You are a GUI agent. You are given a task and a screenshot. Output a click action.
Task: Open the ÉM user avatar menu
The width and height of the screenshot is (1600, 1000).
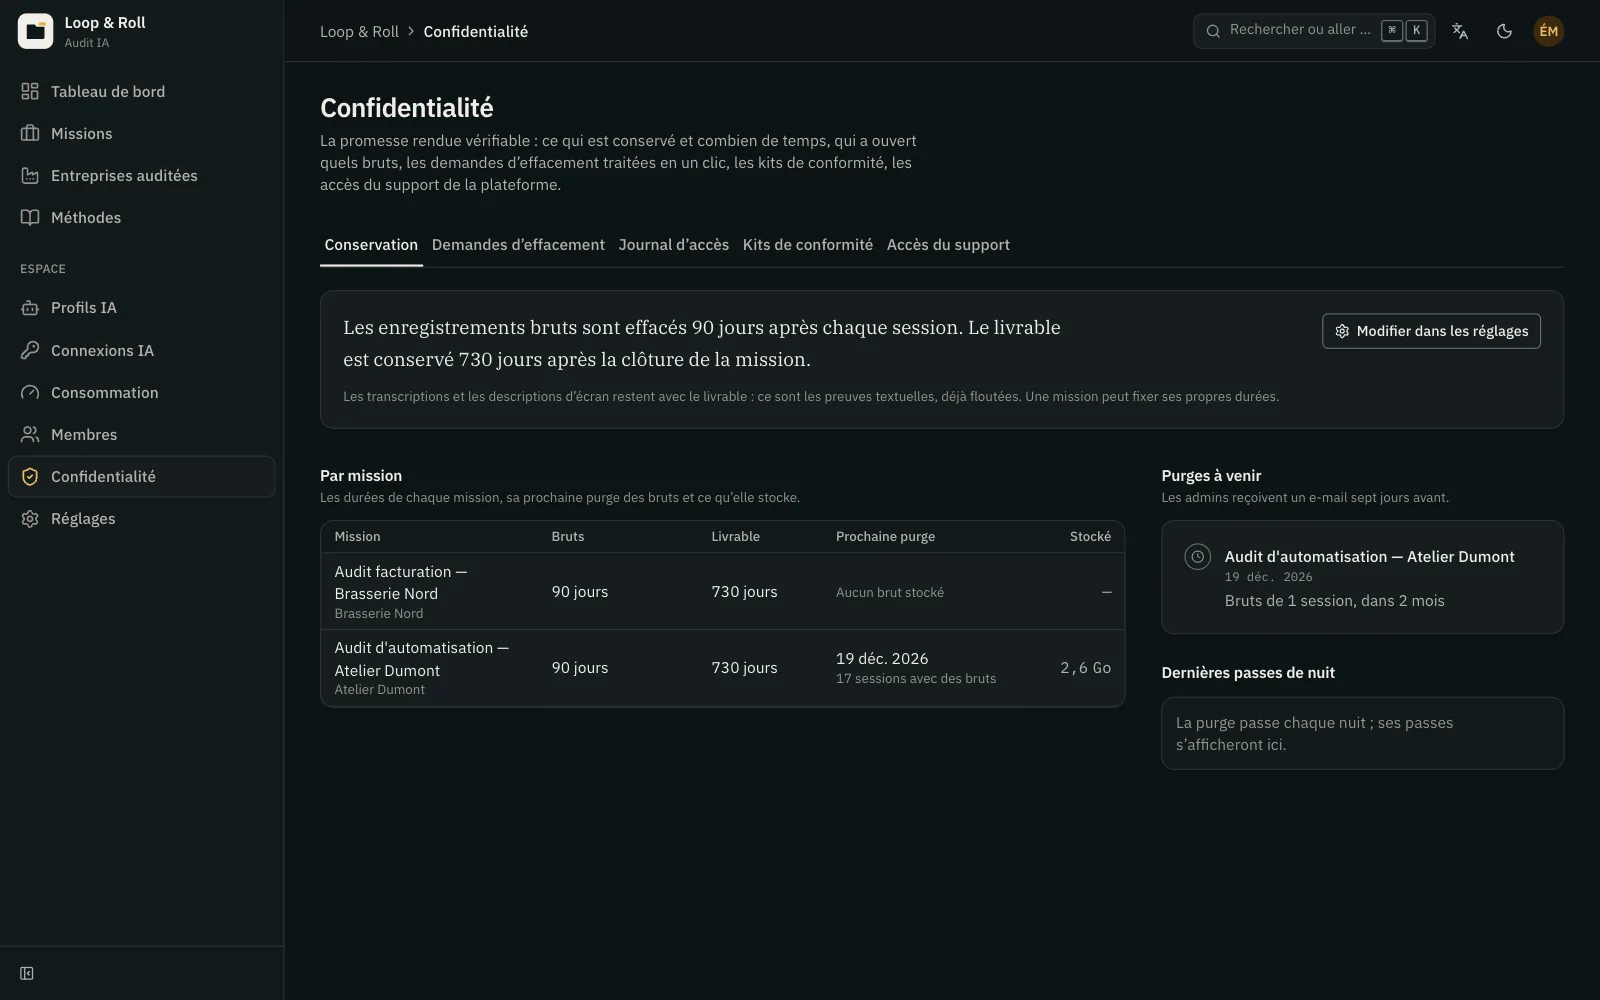[x=1549, y=31]
